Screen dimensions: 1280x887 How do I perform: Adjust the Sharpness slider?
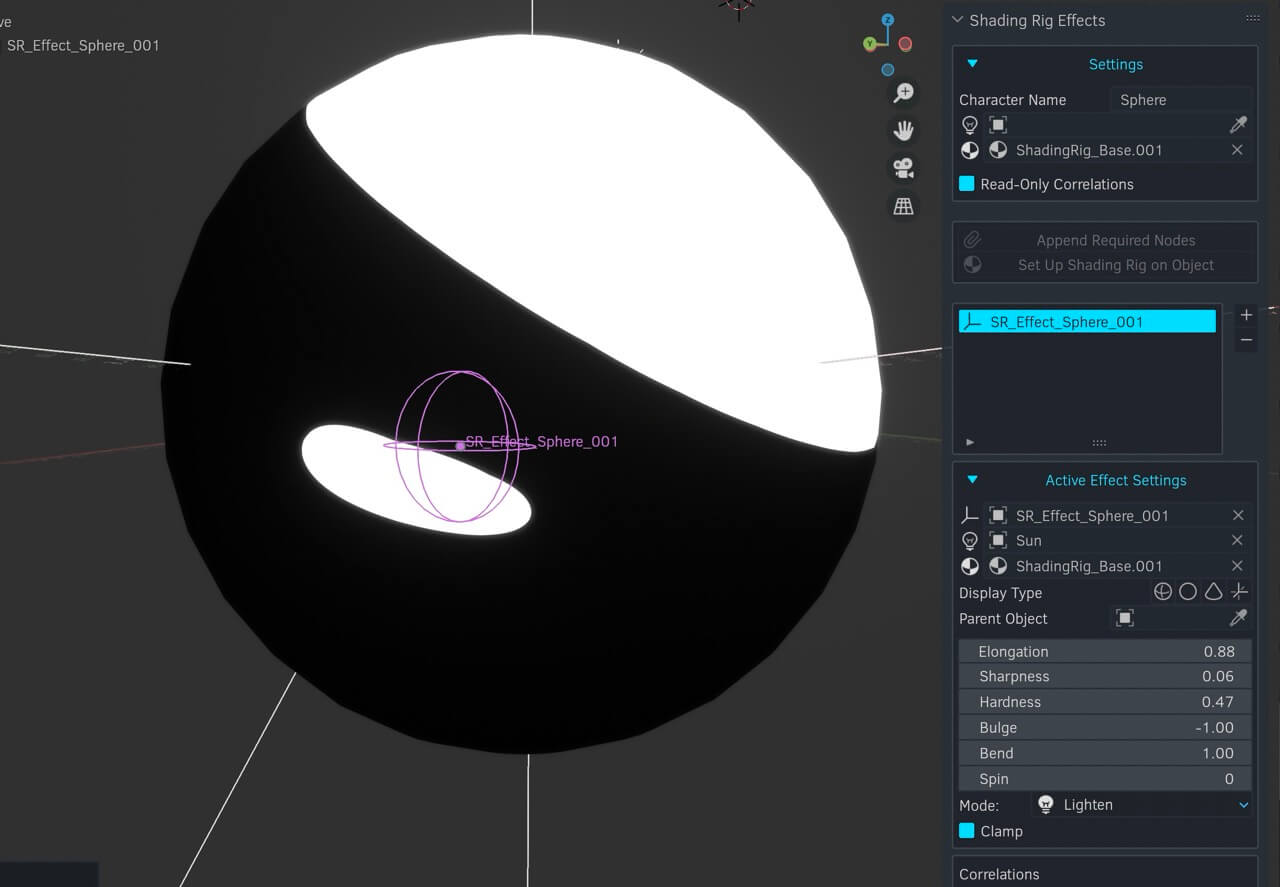[x=1105, y=676]
